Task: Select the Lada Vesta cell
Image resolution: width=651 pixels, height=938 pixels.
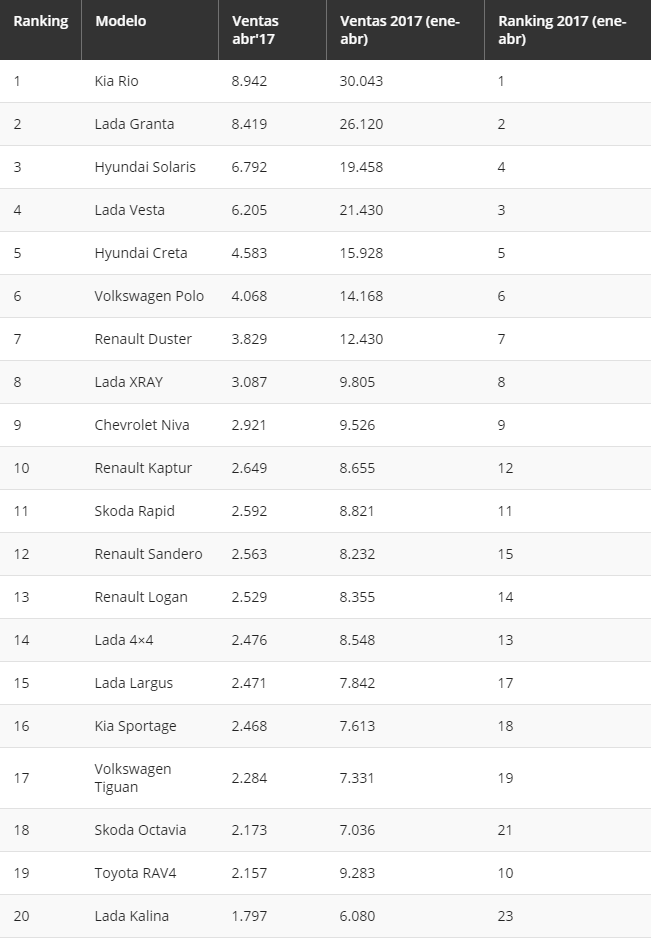Action: click(x=129, y=210)
